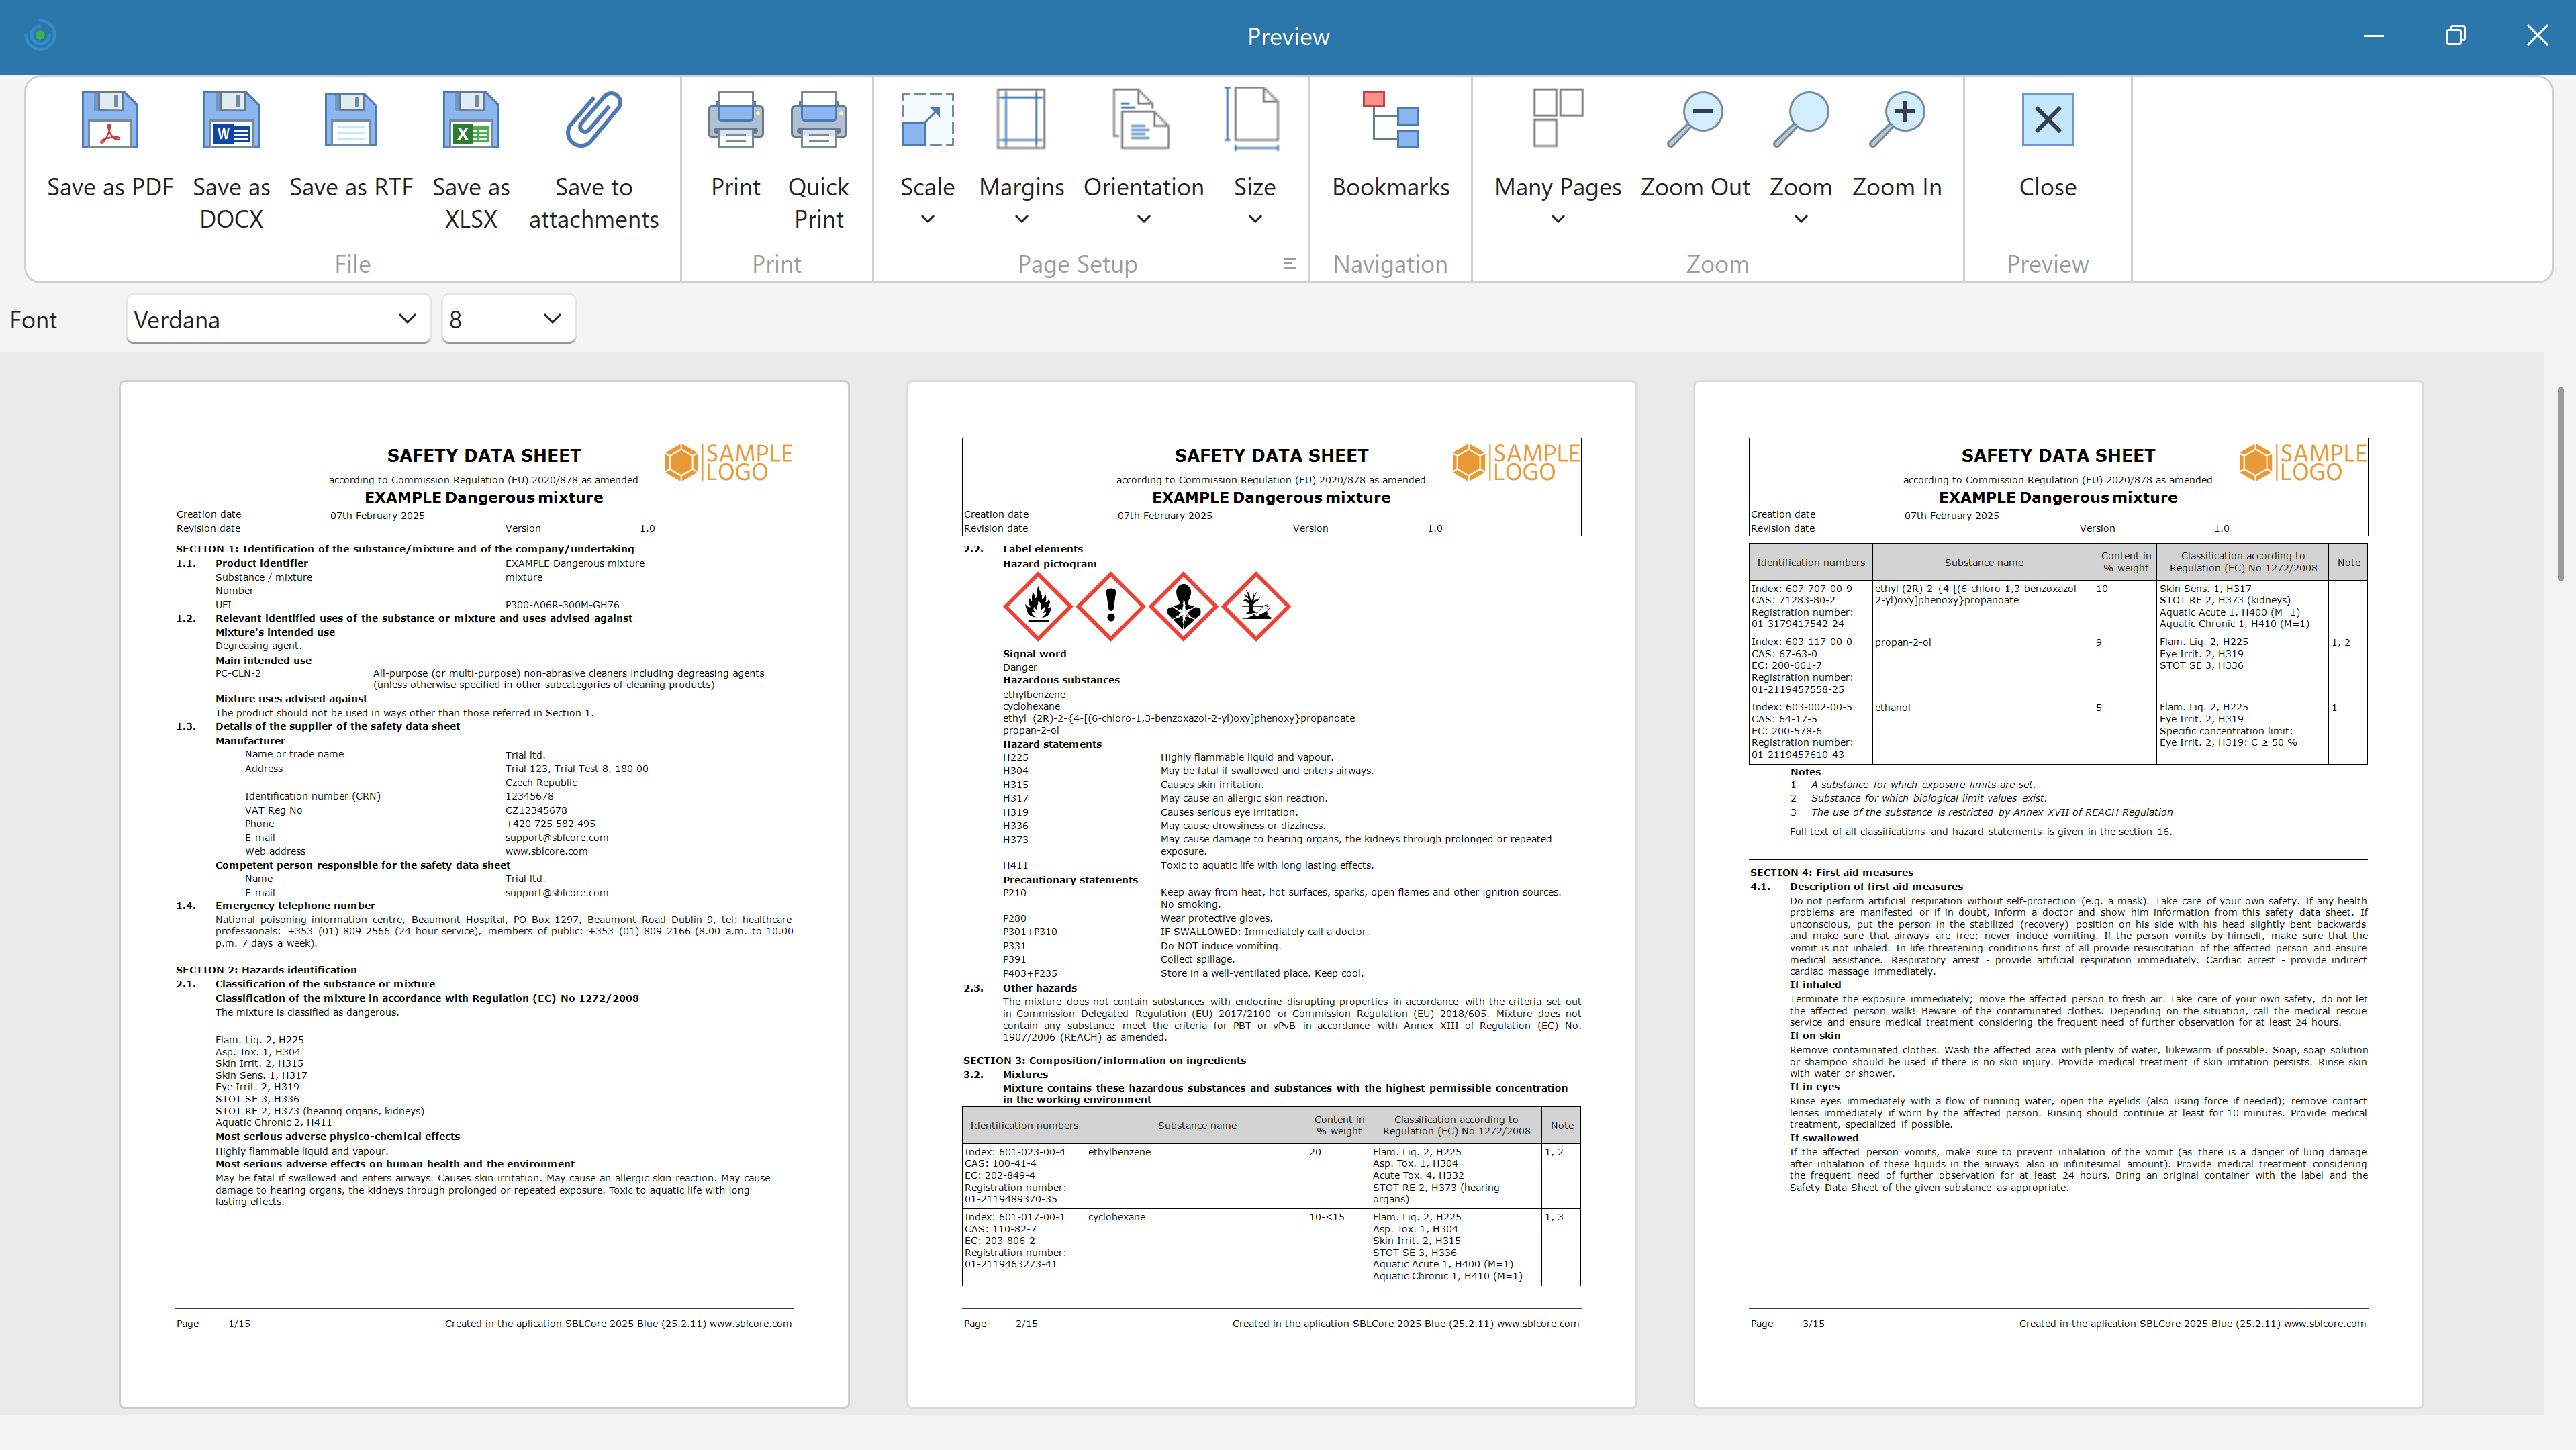Click the Save as RTF icon
The image size is (2576, 1450).
coord(351,121)
